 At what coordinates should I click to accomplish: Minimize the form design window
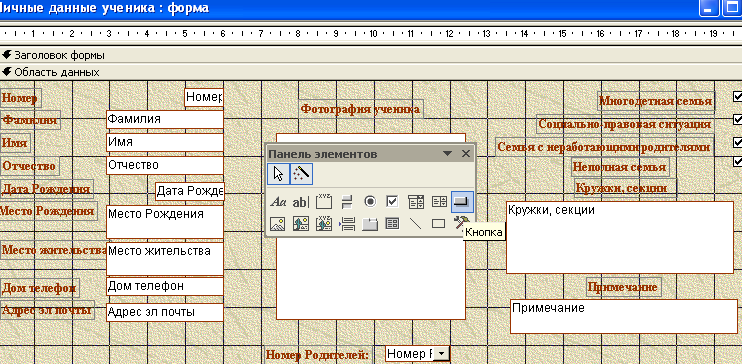tap(708, 8)
